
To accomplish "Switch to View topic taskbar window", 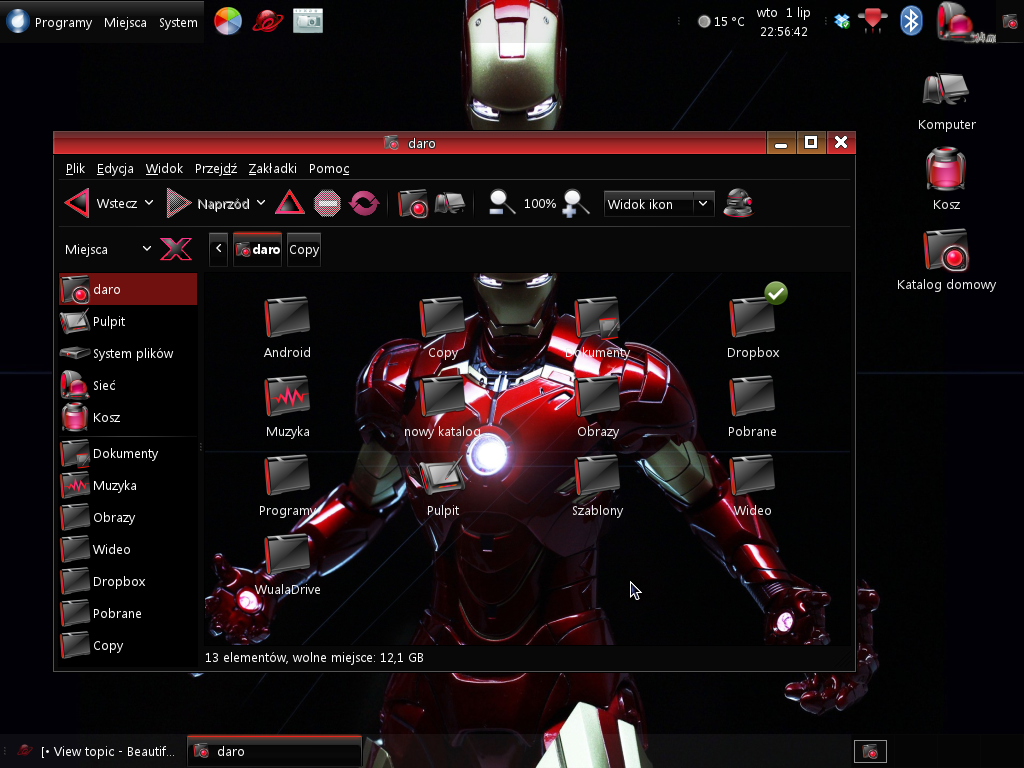I will point(95,752).
